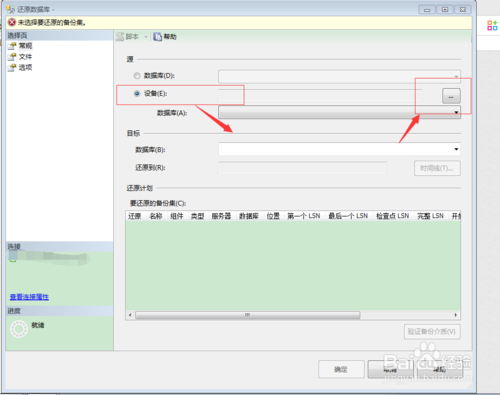This screenshot has width=500, height=395.
Task: Click the 位置 column header
Action: coord(273,216)
